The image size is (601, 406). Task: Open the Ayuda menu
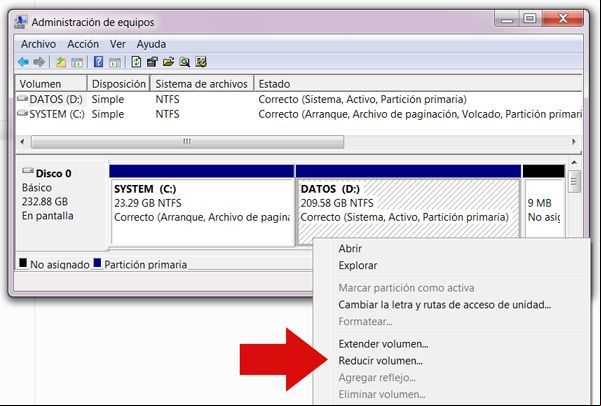click(151, 44)
